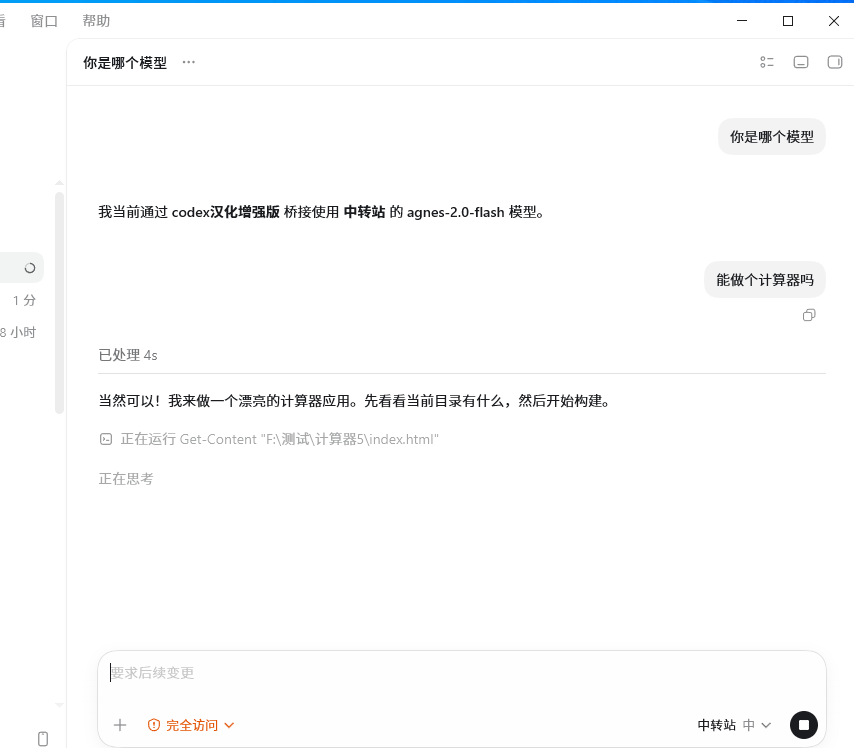Click the conversation title 你是哪个模型
Image resolution: width=854 pixels, height=748 pixels.
click(x=125, y=63)
